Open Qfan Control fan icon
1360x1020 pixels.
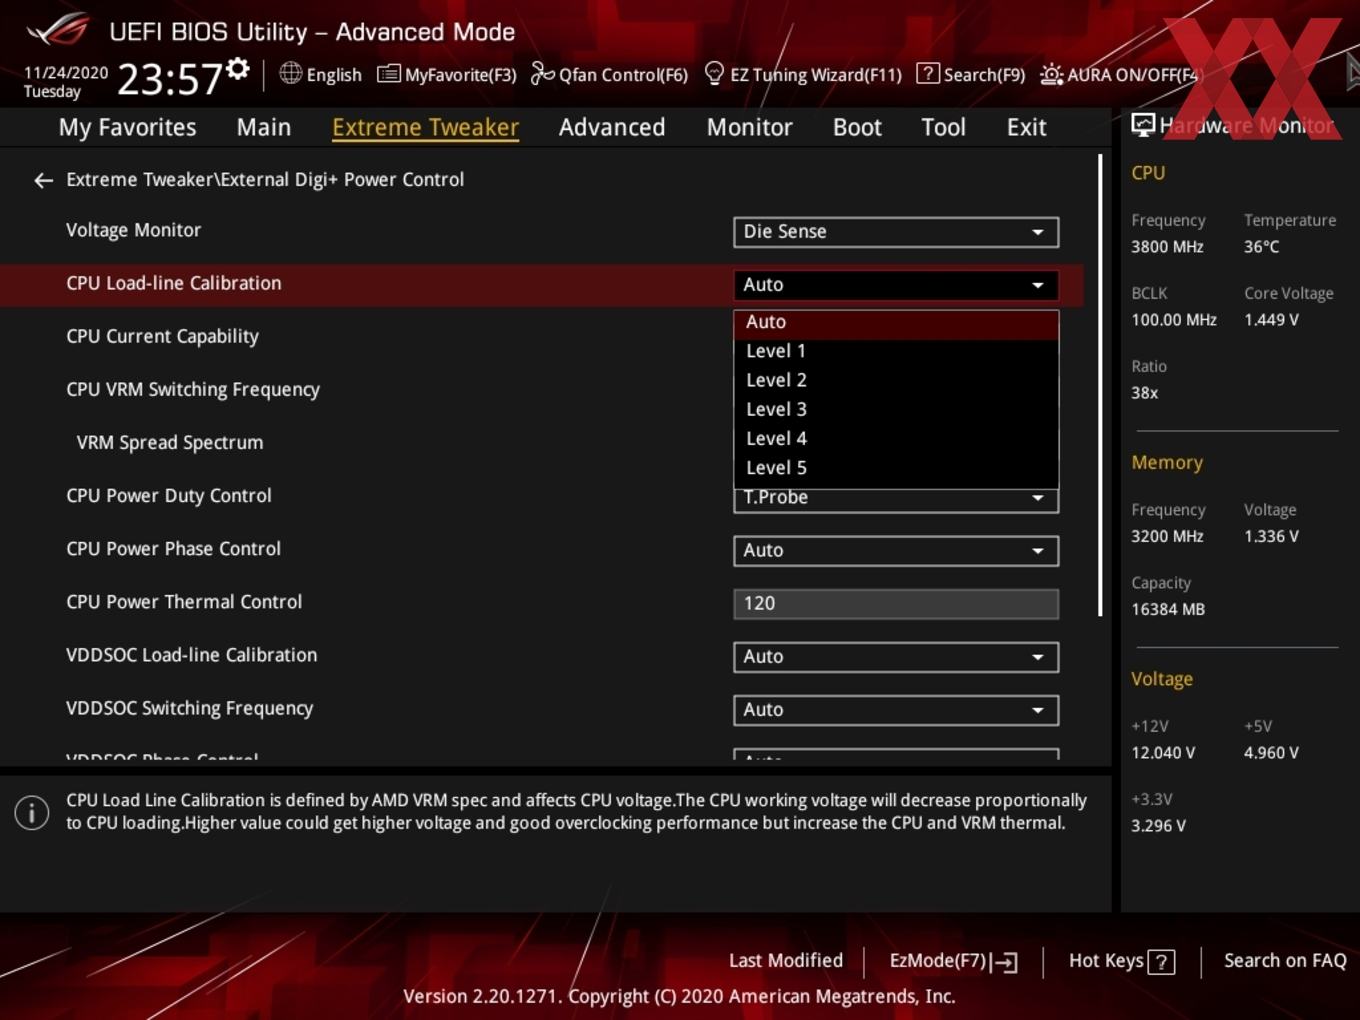(542, 73)
